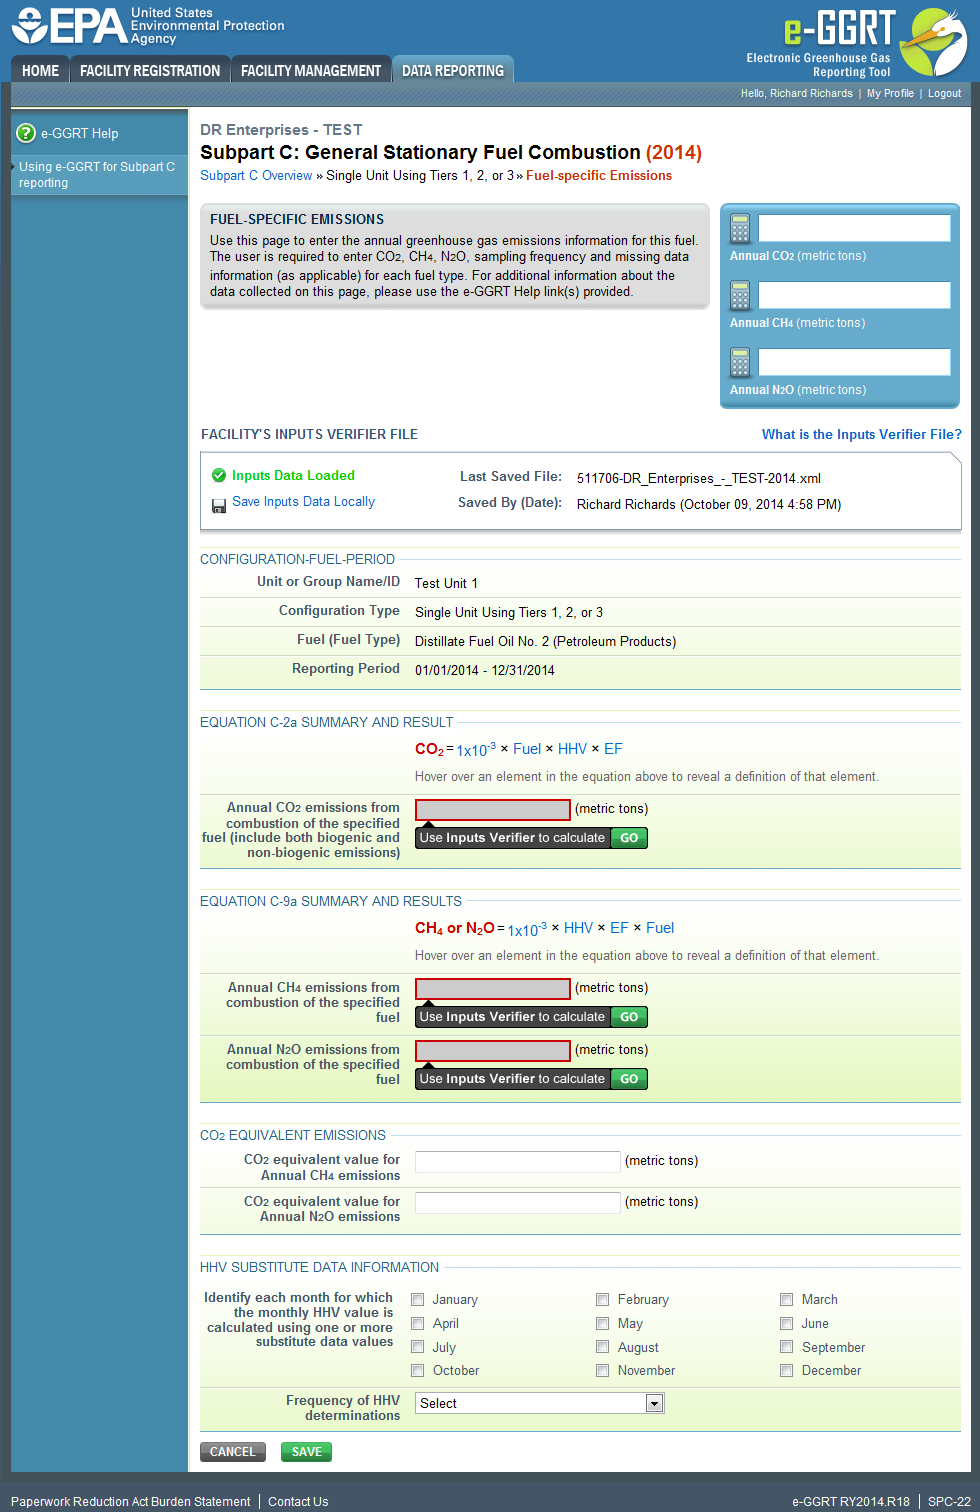Select the DATA REPORTING tab

(x=453, y=70)
